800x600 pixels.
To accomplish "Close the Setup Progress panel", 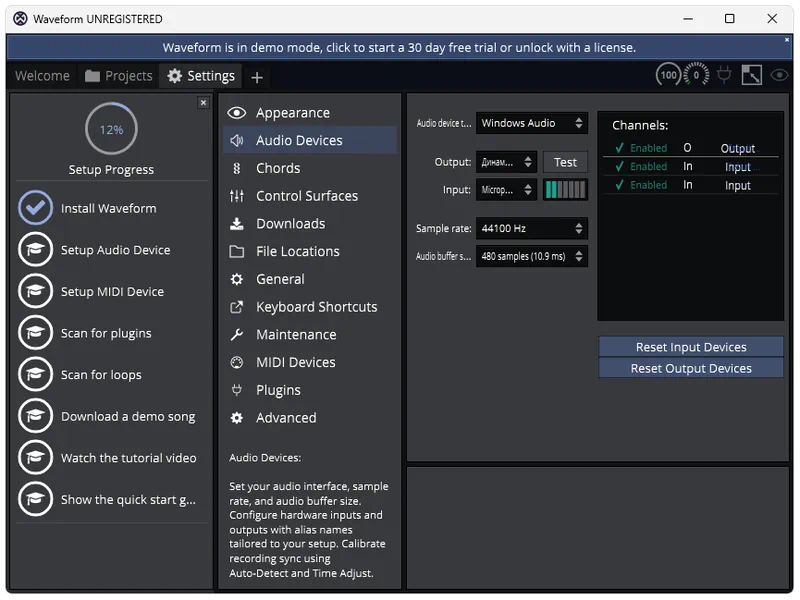I will pyautogui.click(x=204, y=103).
